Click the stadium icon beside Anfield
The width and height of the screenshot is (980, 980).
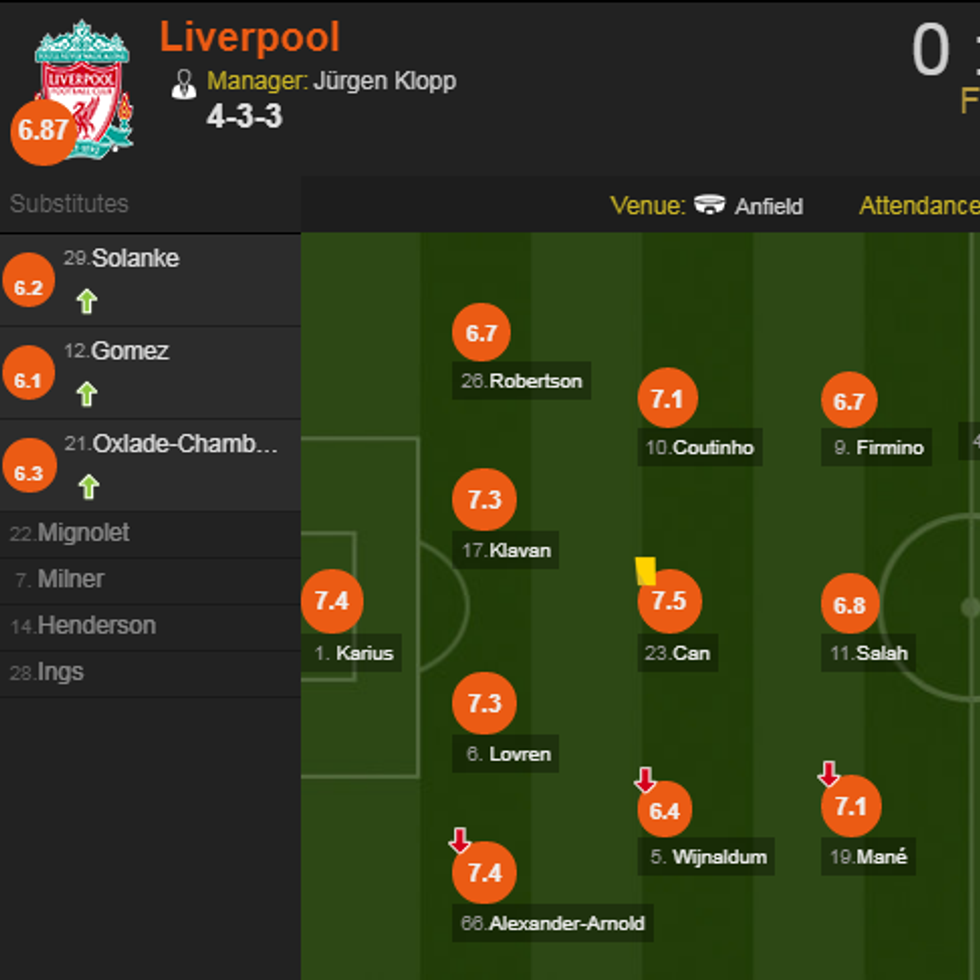coord(710,205)
